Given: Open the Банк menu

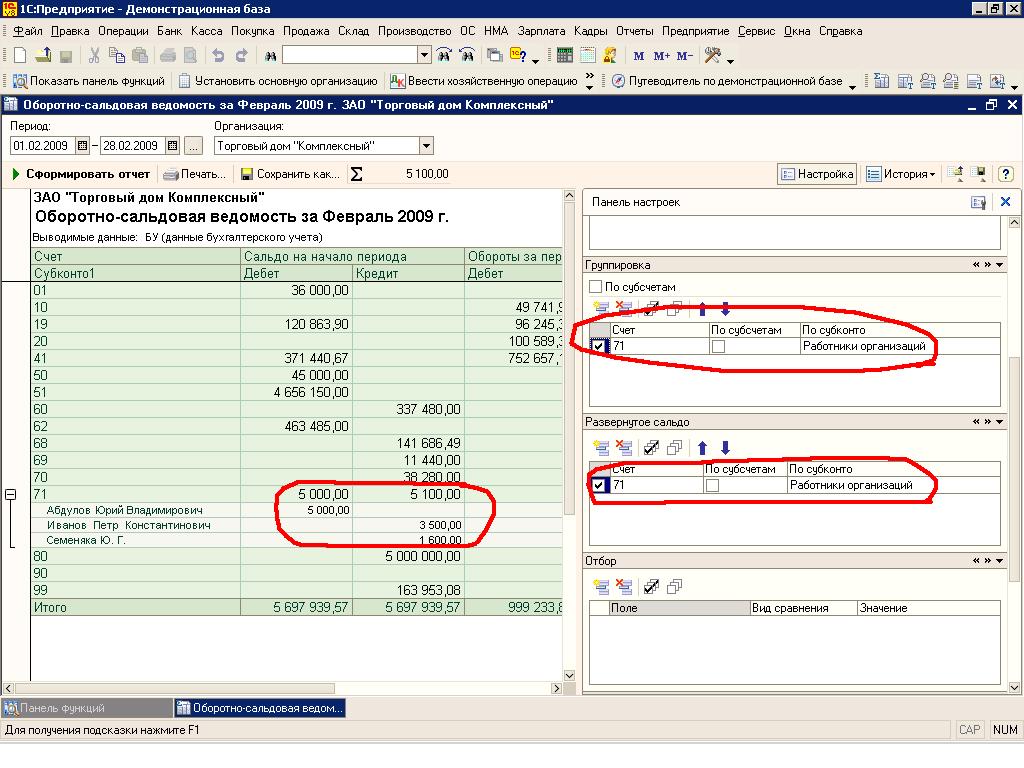Looking at the screenshot, I should pos(170,31).
